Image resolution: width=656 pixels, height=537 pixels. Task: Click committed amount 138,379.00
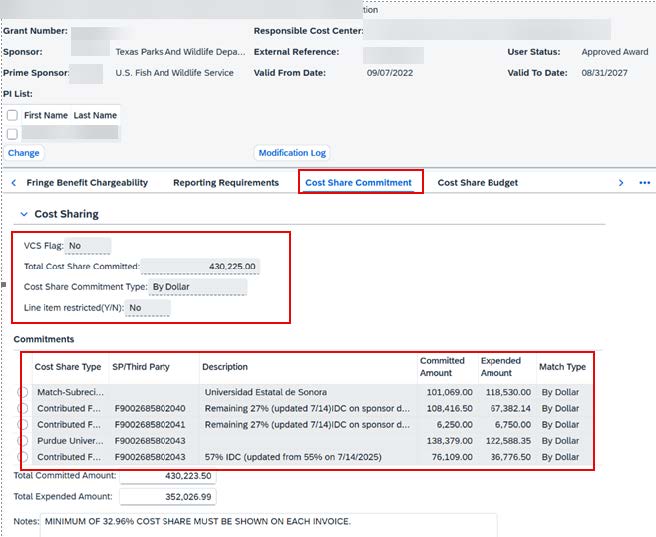pos(449,441)
